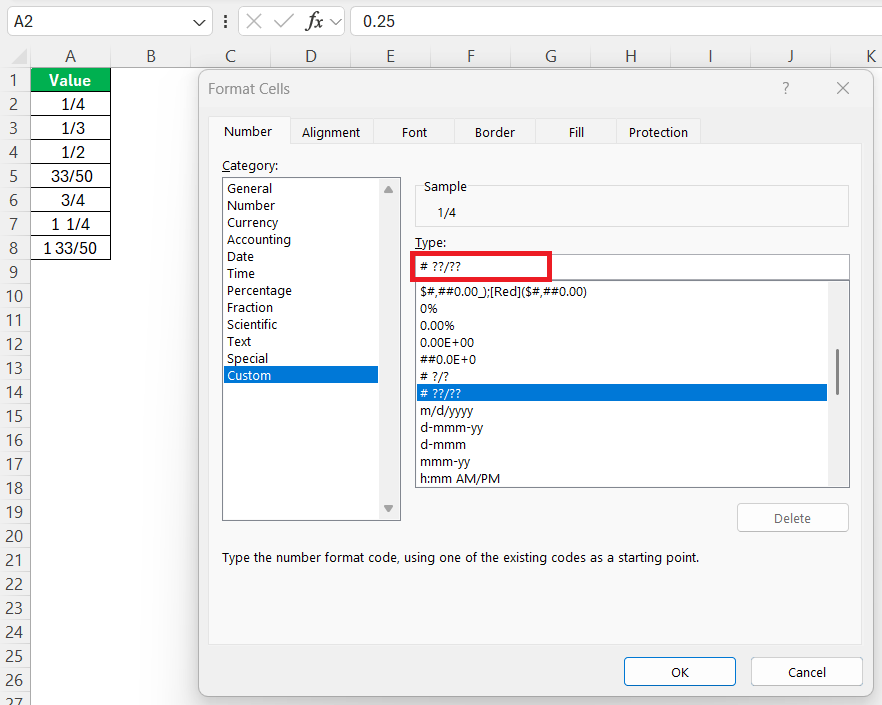Select the Percentage category
Screen dimensions: 882x705
tap(301, 290)
